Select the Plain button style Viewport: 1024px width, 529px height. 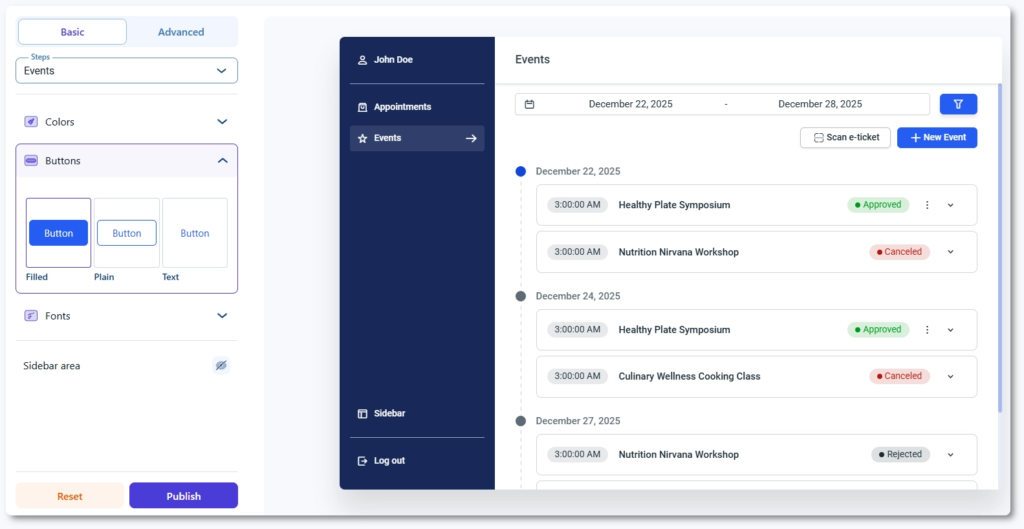pos(126,233)
